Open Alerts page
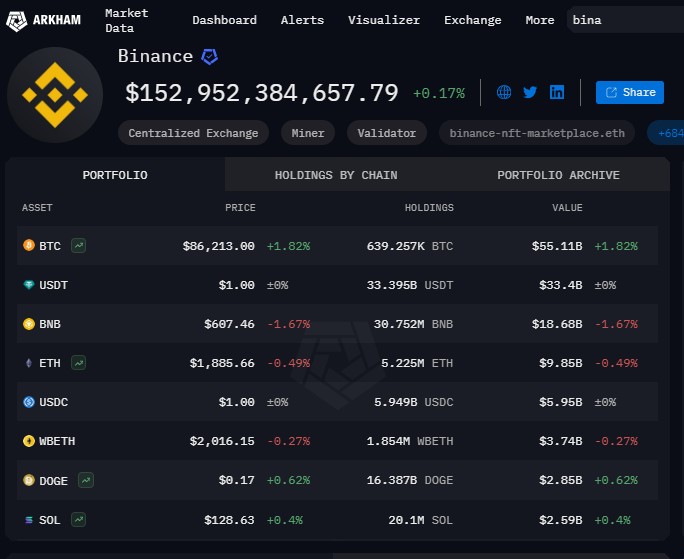The height and width of the screenshot is (559, 684). click(x=302, y=20)
